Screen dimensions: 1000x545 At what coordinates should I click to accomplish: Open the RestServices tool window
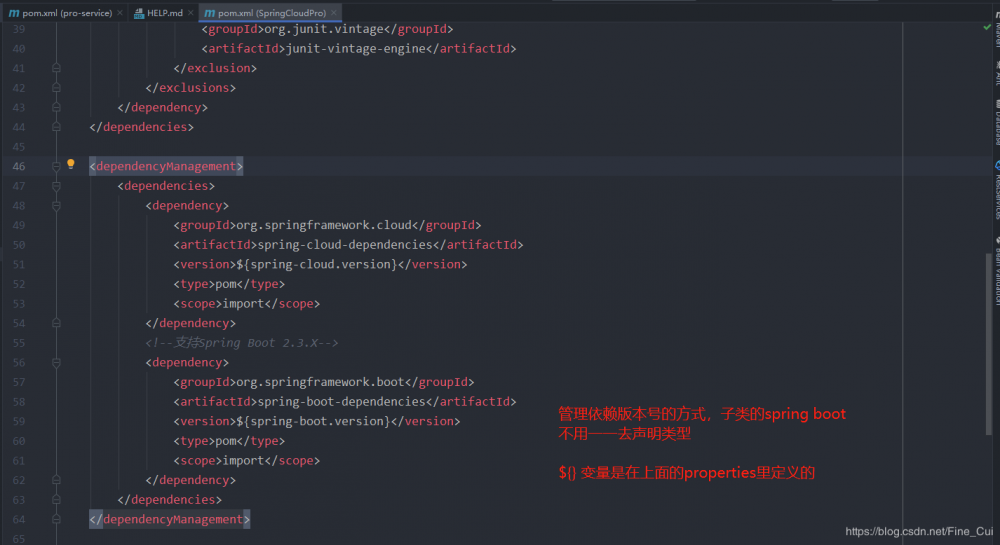[997, 190]
